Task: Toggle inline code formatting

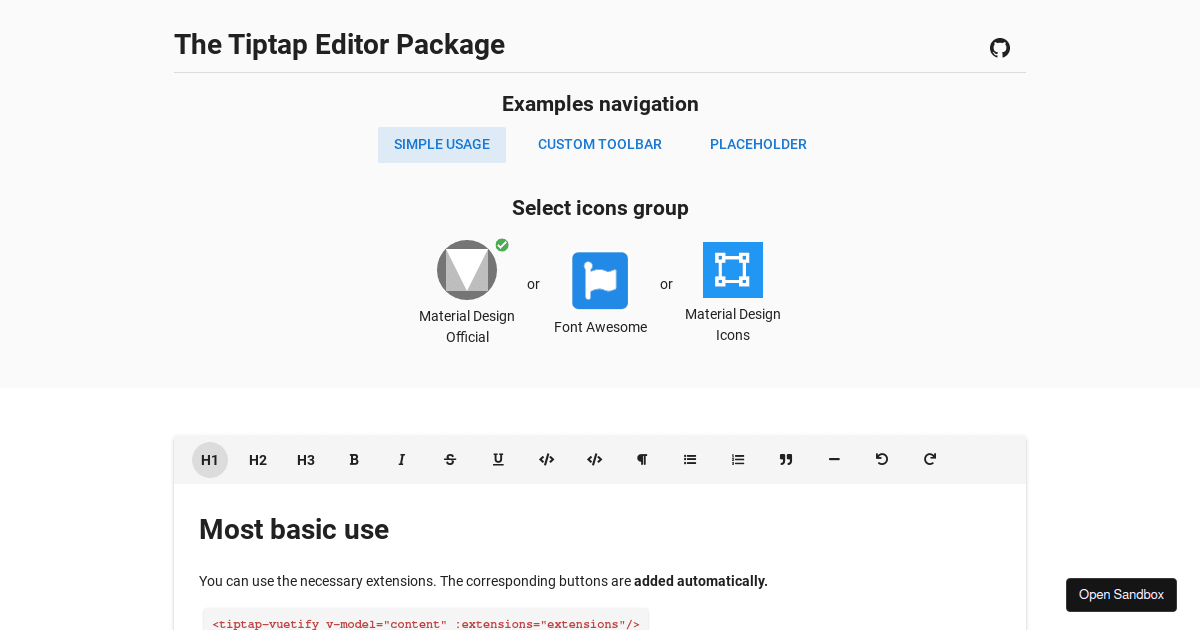Action: 546,459
